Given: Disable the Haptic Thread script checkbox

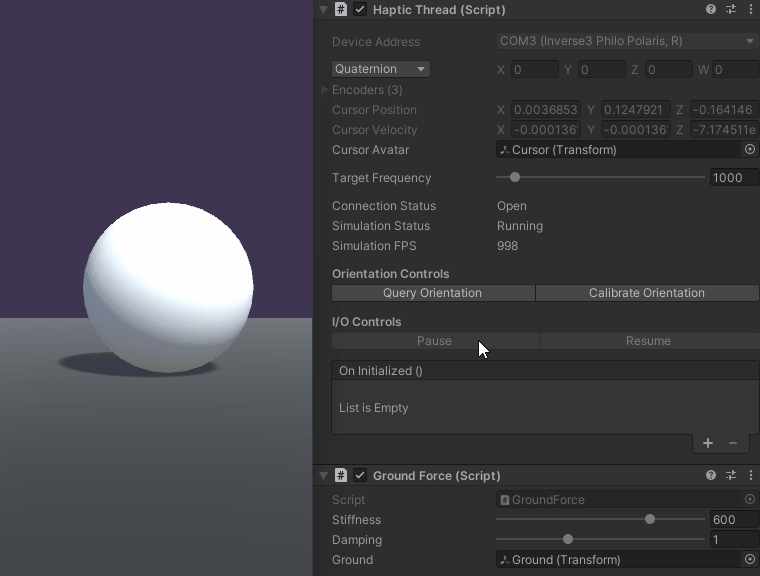Looking at the screenshot, I should (x=360, y=9).
